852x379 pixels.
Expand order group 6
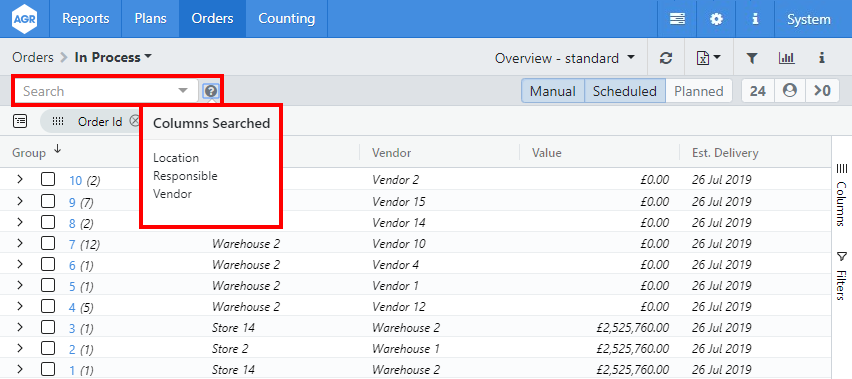click(20, 264)
